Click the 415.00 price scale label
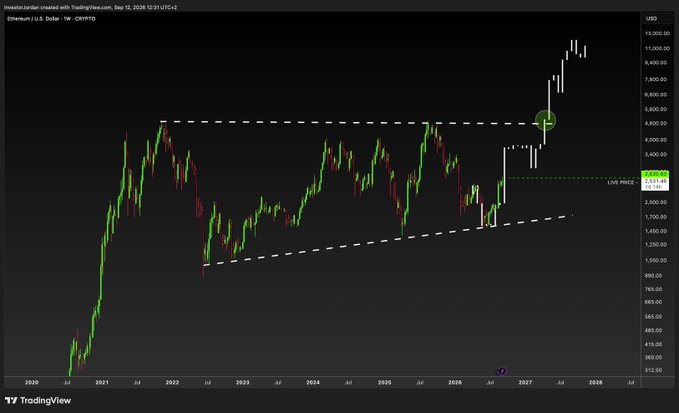The height and width of the screenshot is (413, 679). [x=653, y=345]
